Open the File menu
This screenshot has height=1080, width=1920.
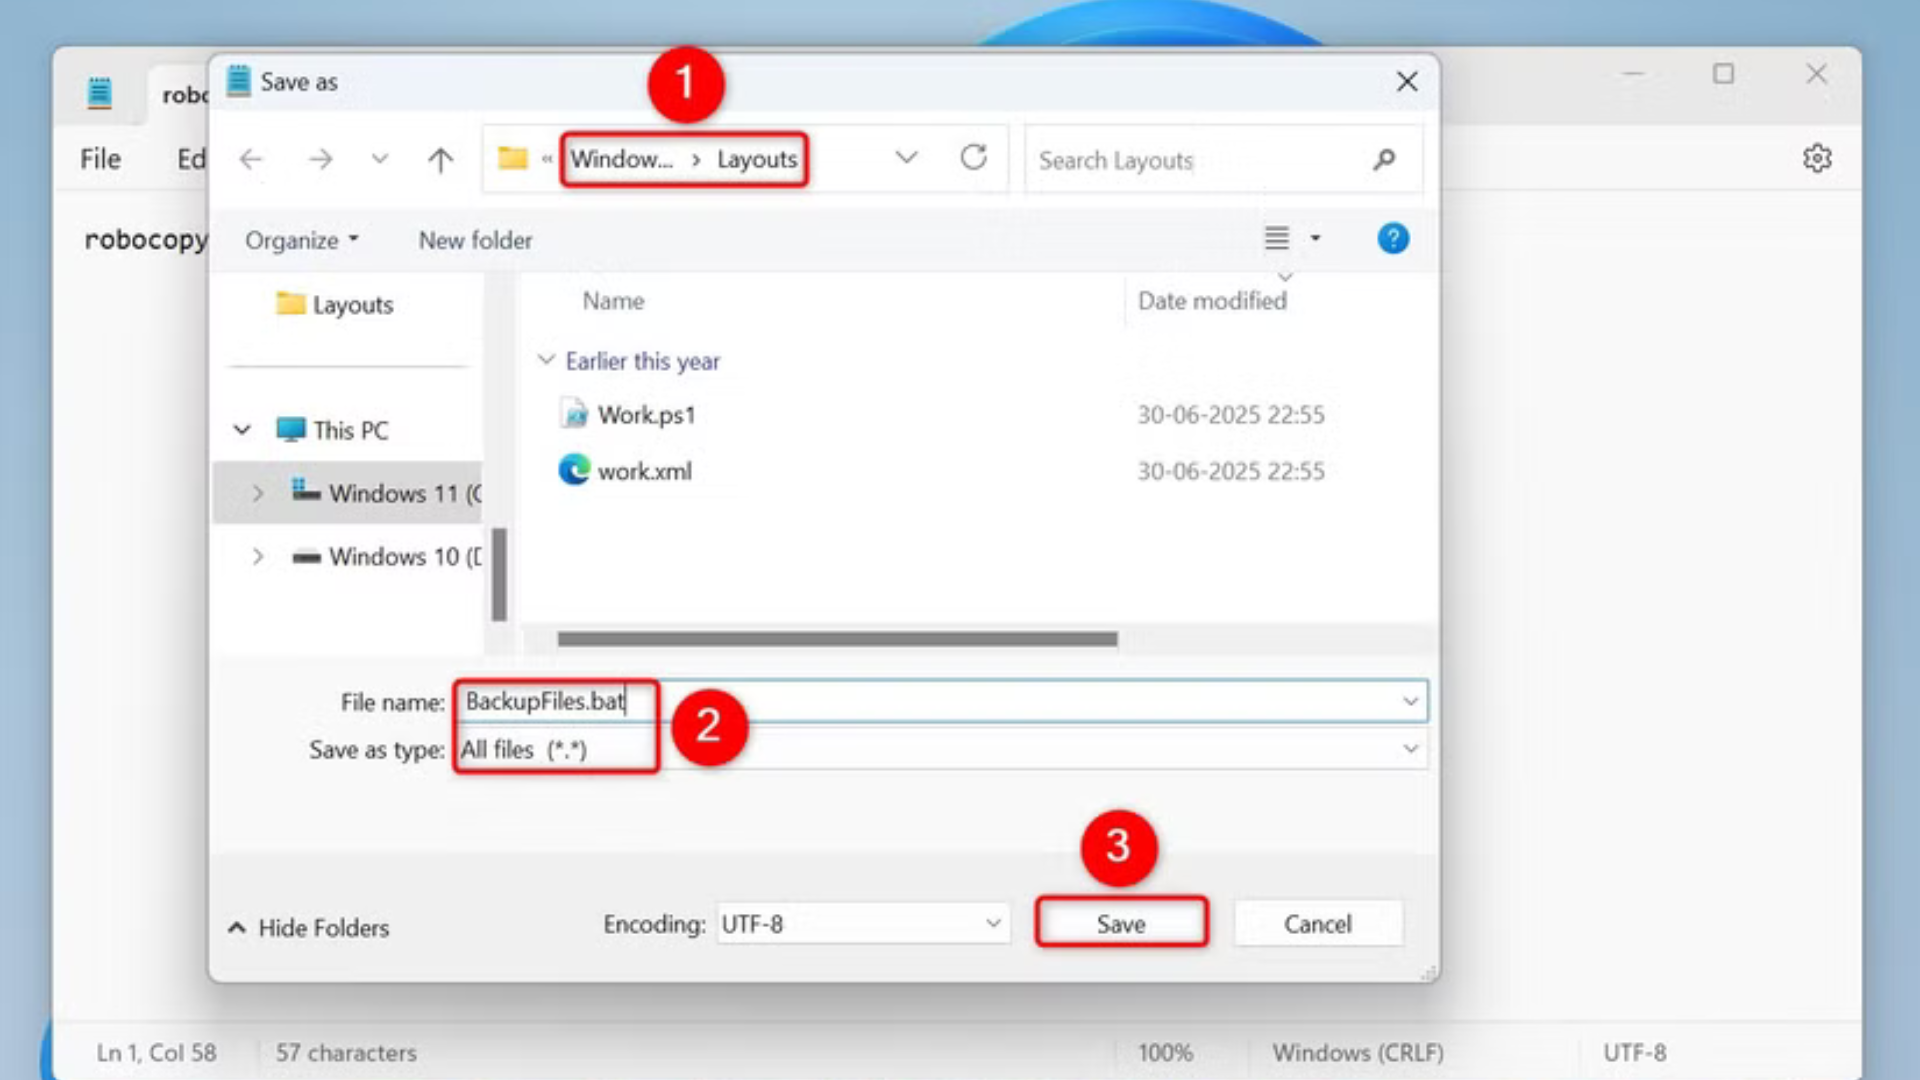[x=99, y=158]
